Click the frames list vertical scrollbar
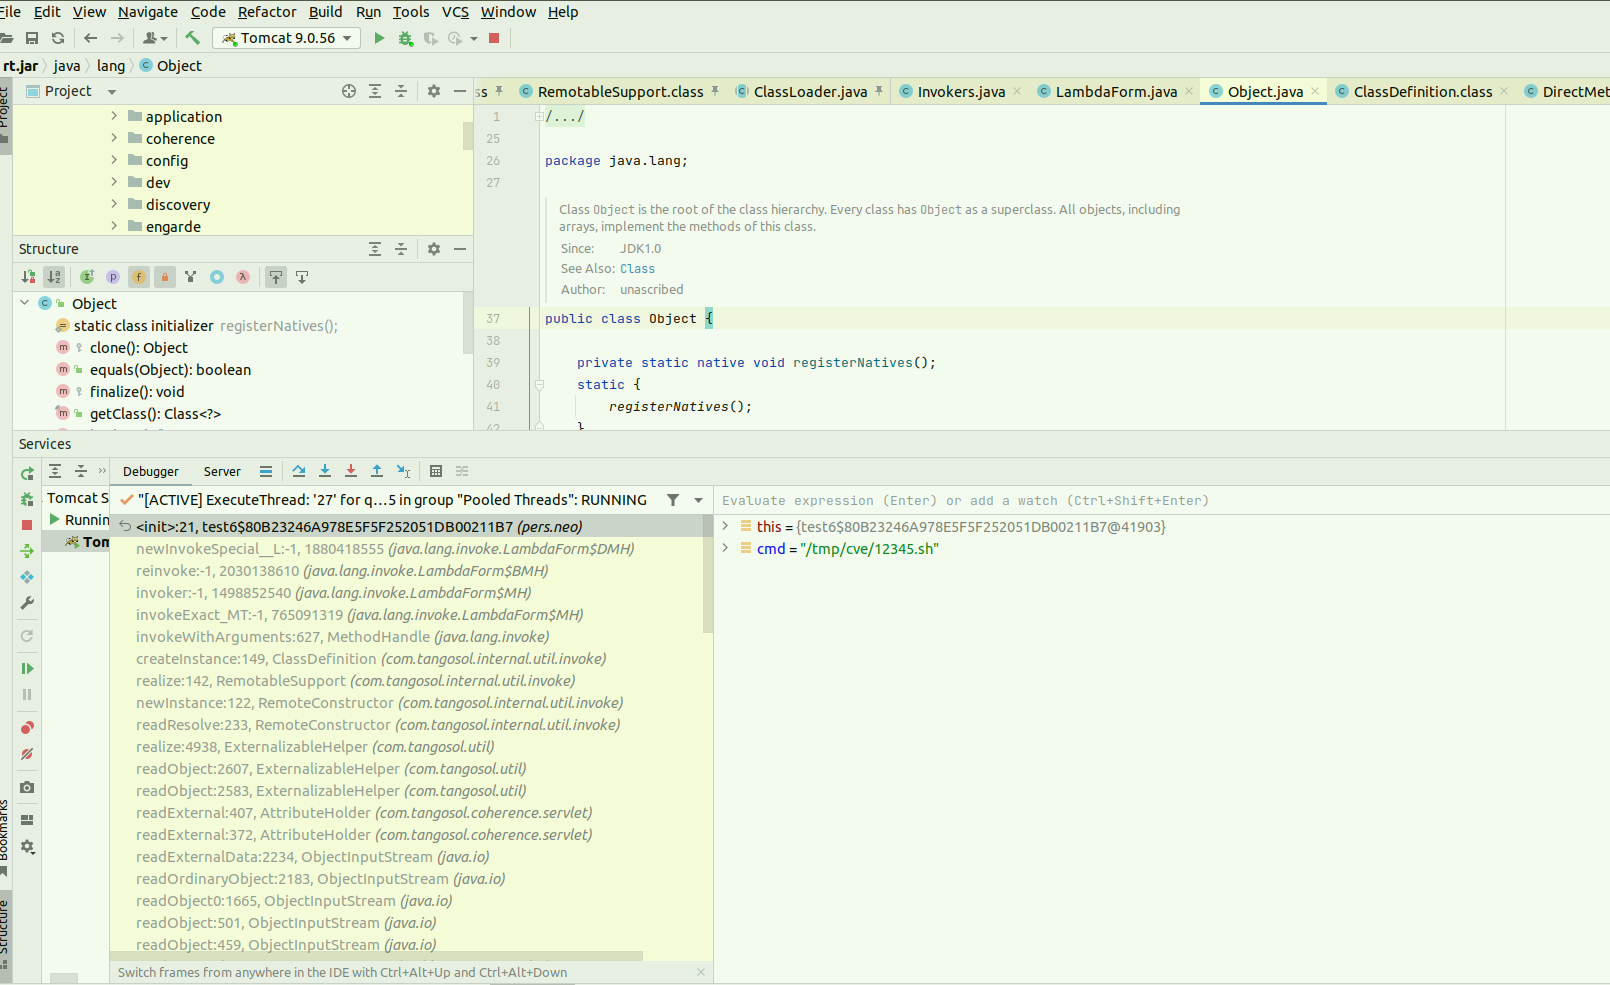The height and width of the screenshot is (985, 1610). pyautogui.click(x=708, y=575)
